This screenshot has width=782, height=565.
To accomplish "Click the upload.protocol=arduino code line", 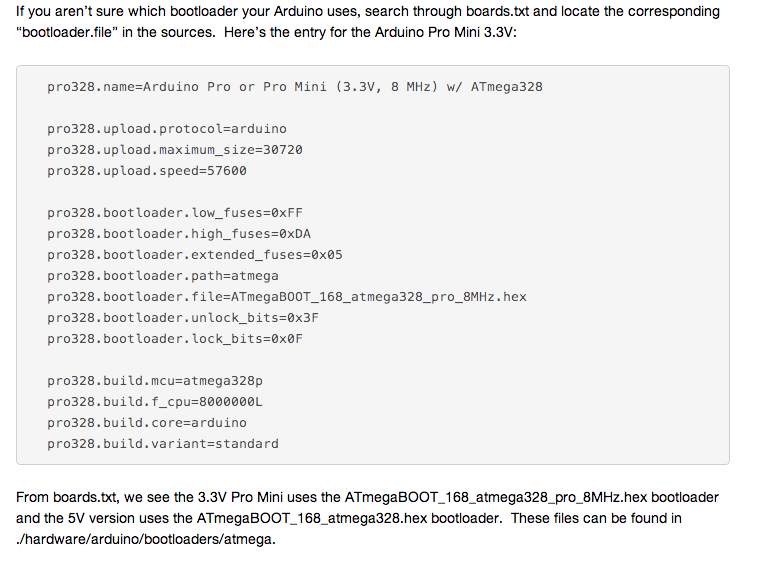I will 166,129.
